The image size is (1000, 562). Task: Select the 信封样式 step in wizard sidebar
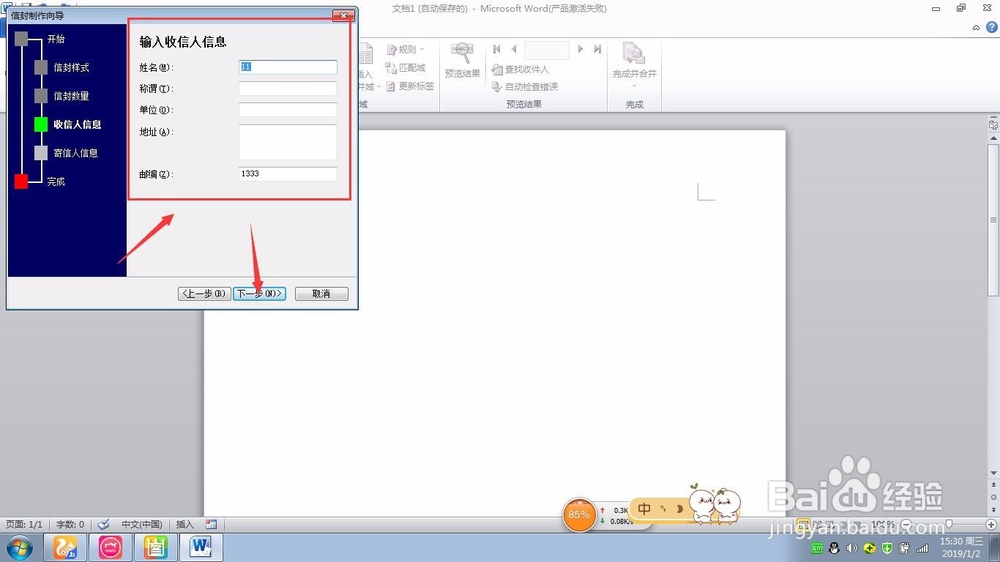point(71,68)
